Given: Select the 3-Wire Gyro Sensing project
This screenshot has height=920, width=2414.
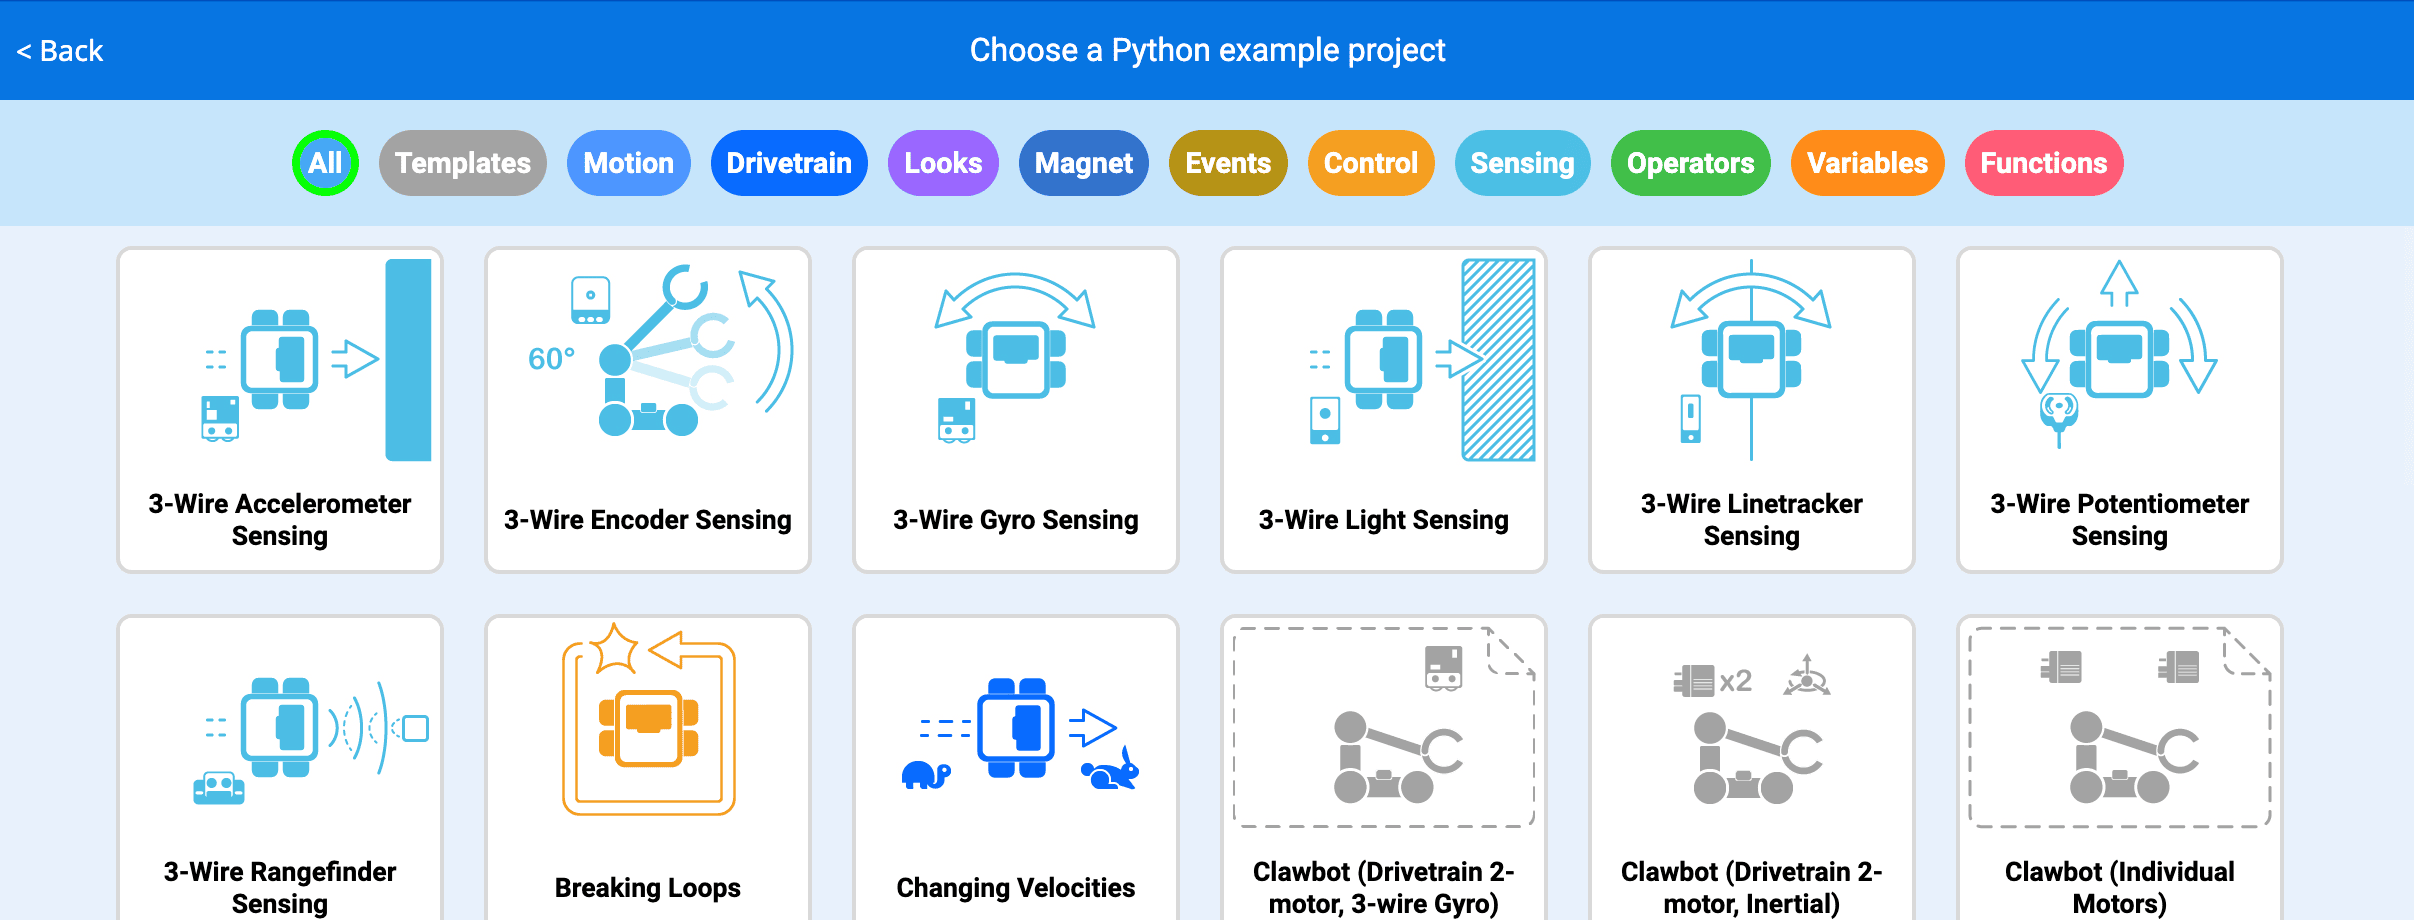Looking at the screenshot, I should tap(1015, 410).
